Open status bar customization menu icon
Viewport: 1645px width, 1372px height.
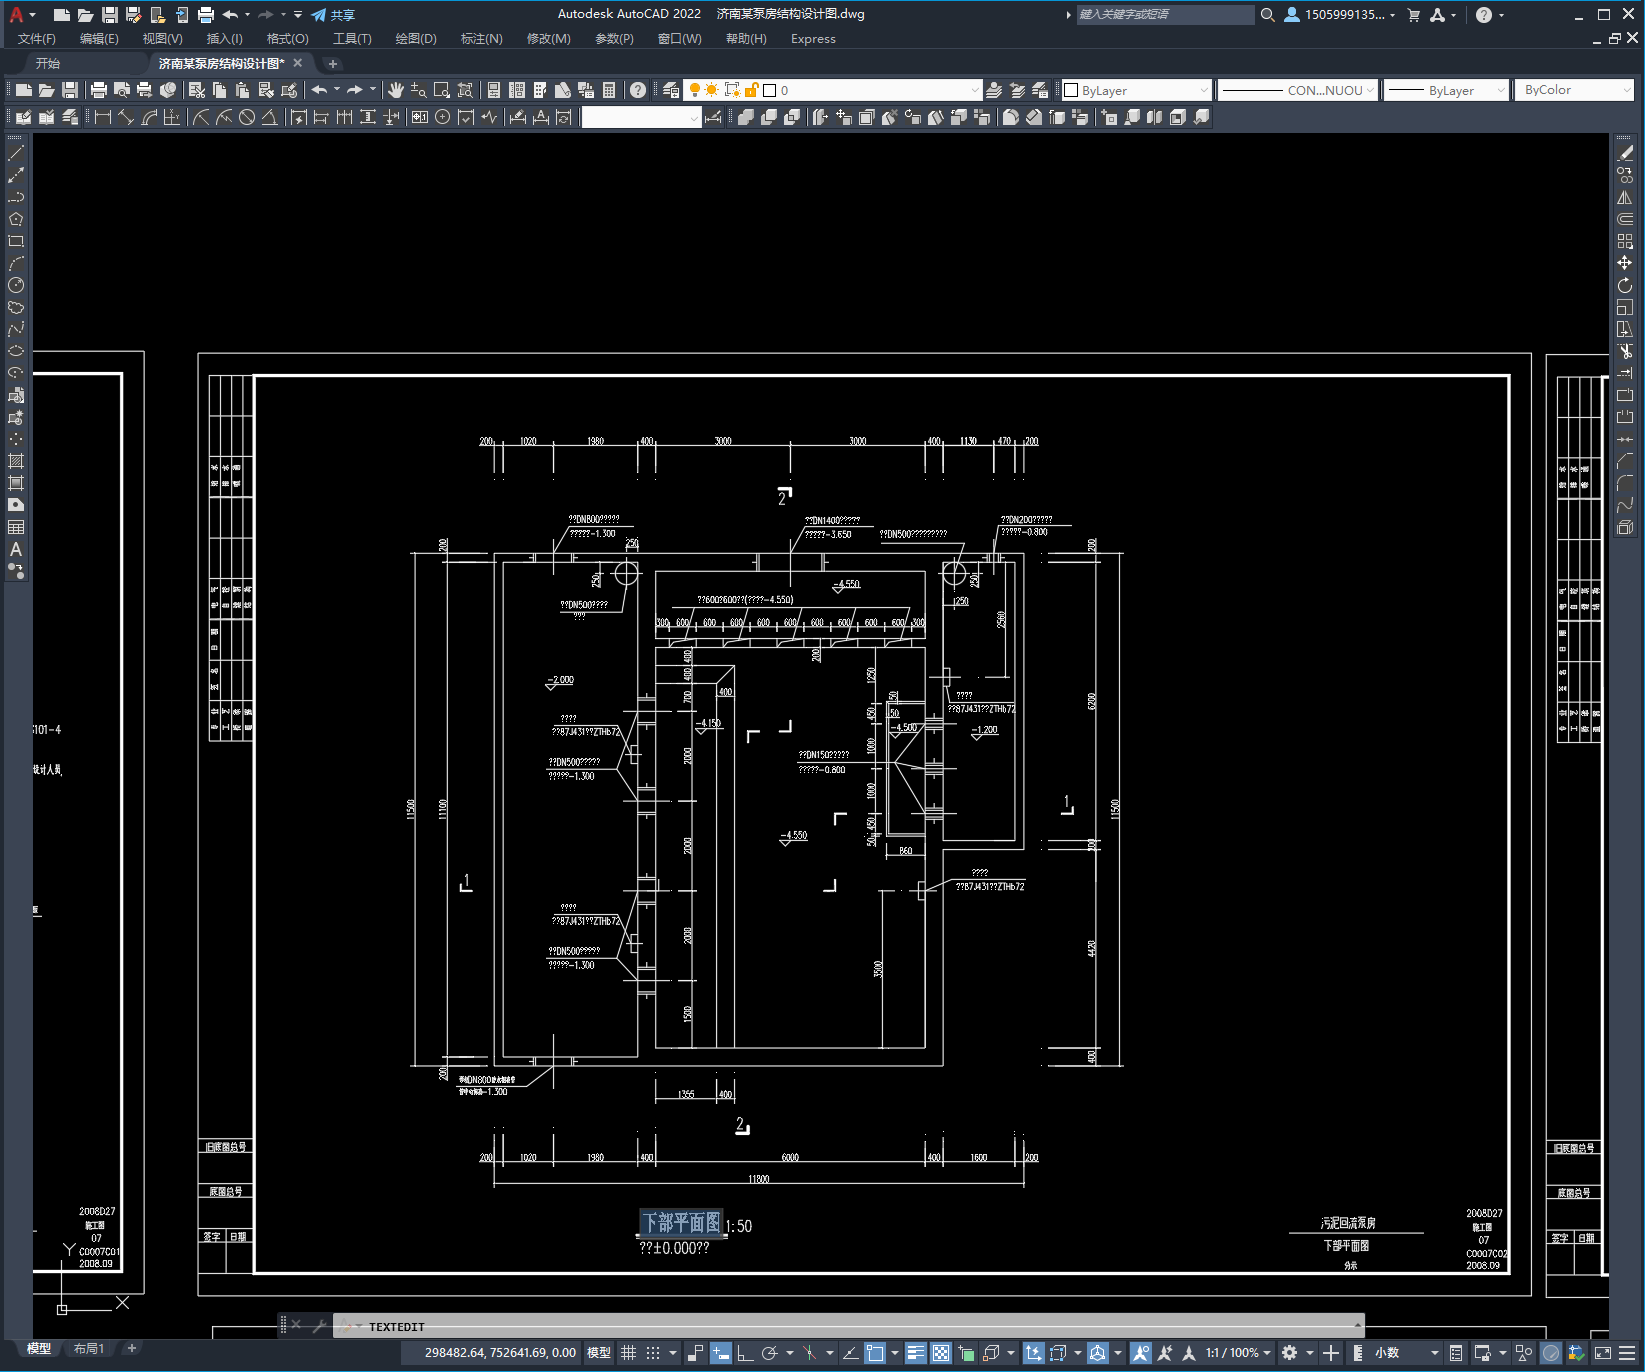click(1627, 1353)
